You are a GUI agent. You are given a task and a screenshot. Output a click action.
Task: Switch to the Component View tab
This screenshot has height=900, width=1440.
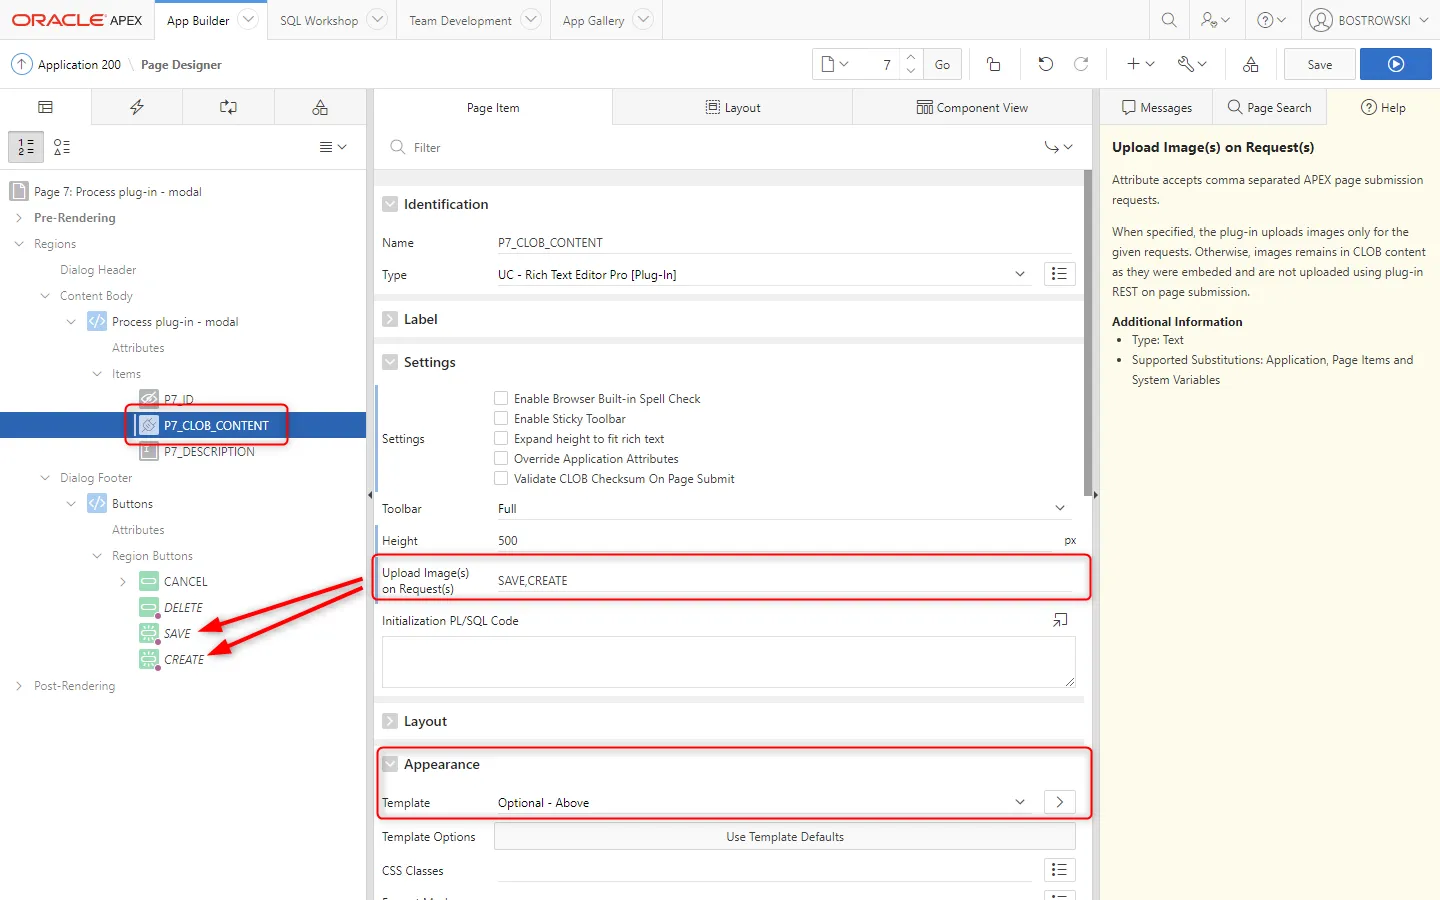pos(971,107)
